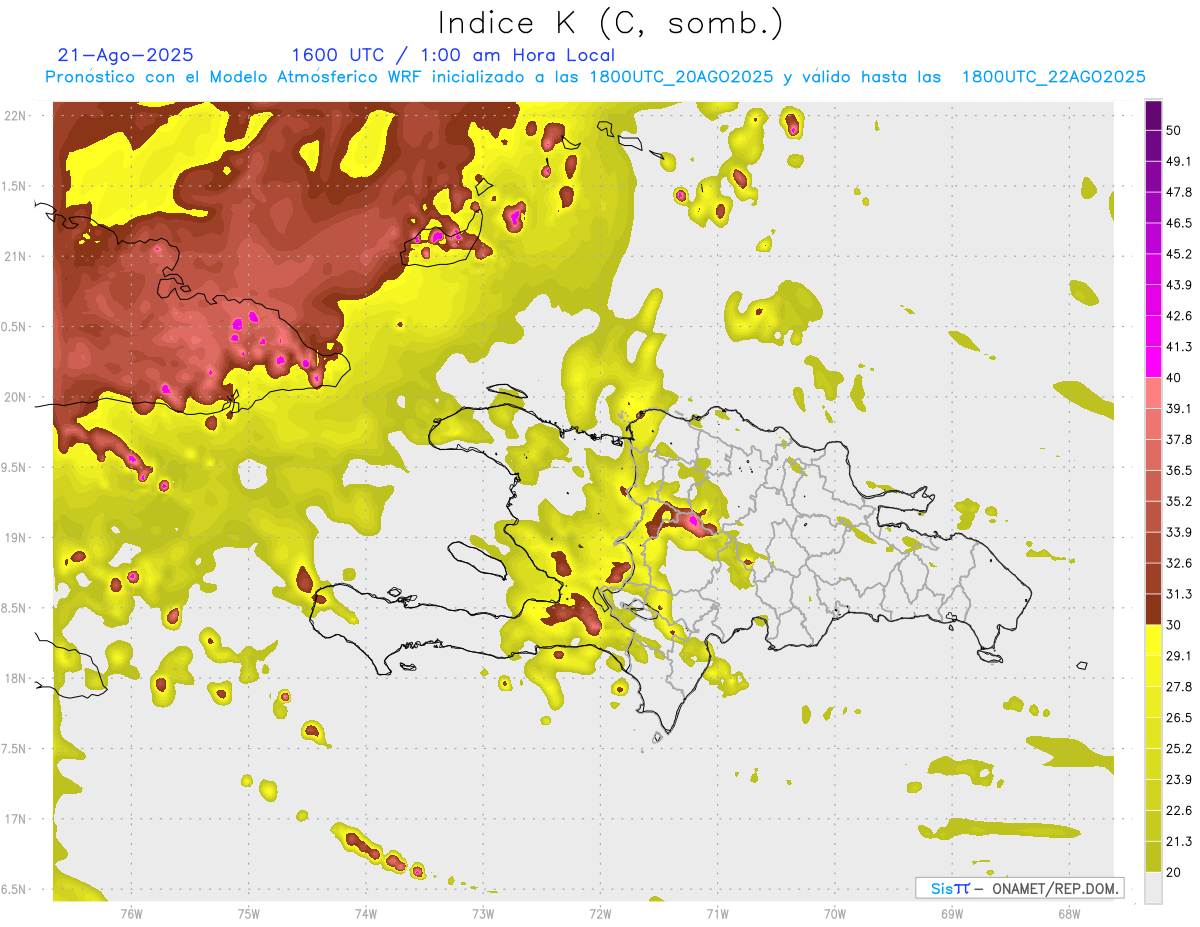Click the "20N" latitude label

coord(15,397)
